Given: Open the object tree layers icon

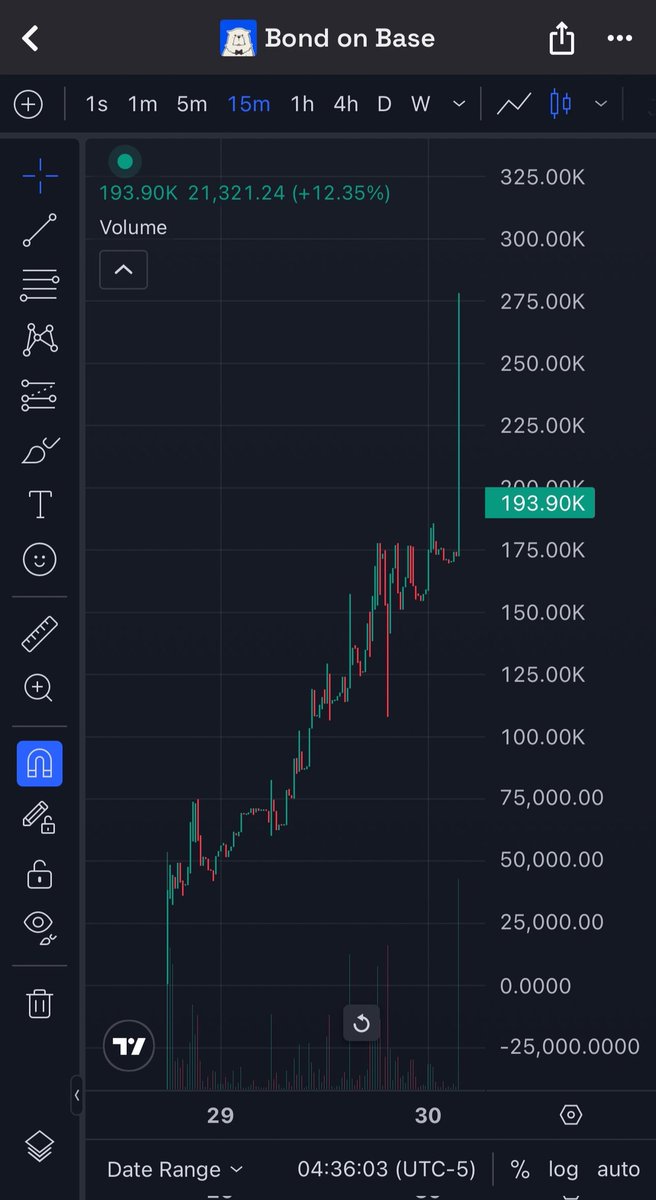Looking at the screenshot, I should pos(40,1146).
